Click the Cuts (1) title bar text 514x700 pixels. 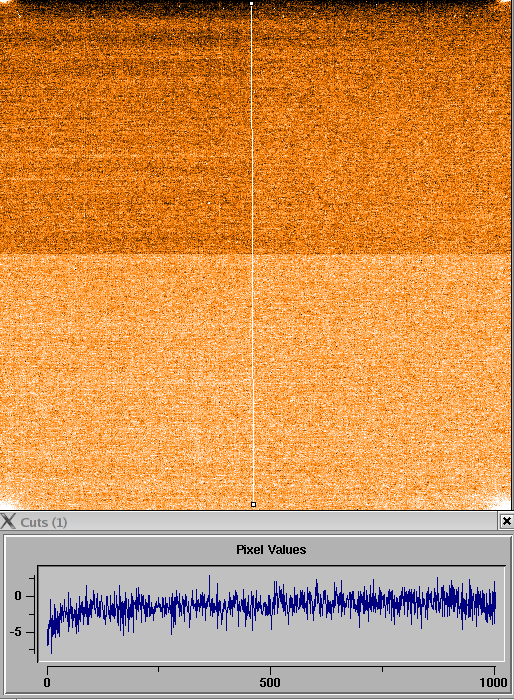[x=44, y=522]
